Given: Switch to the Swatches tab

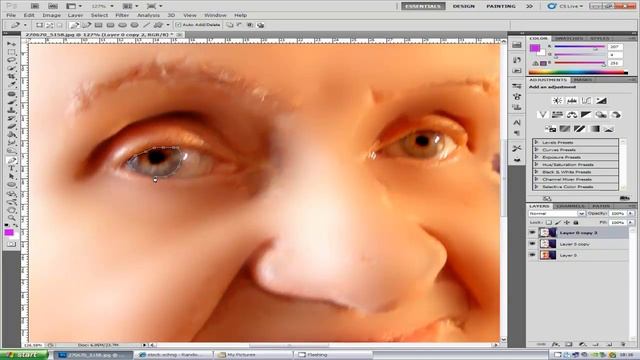Looking at the screenshot, I should click(x=569, y=38).
